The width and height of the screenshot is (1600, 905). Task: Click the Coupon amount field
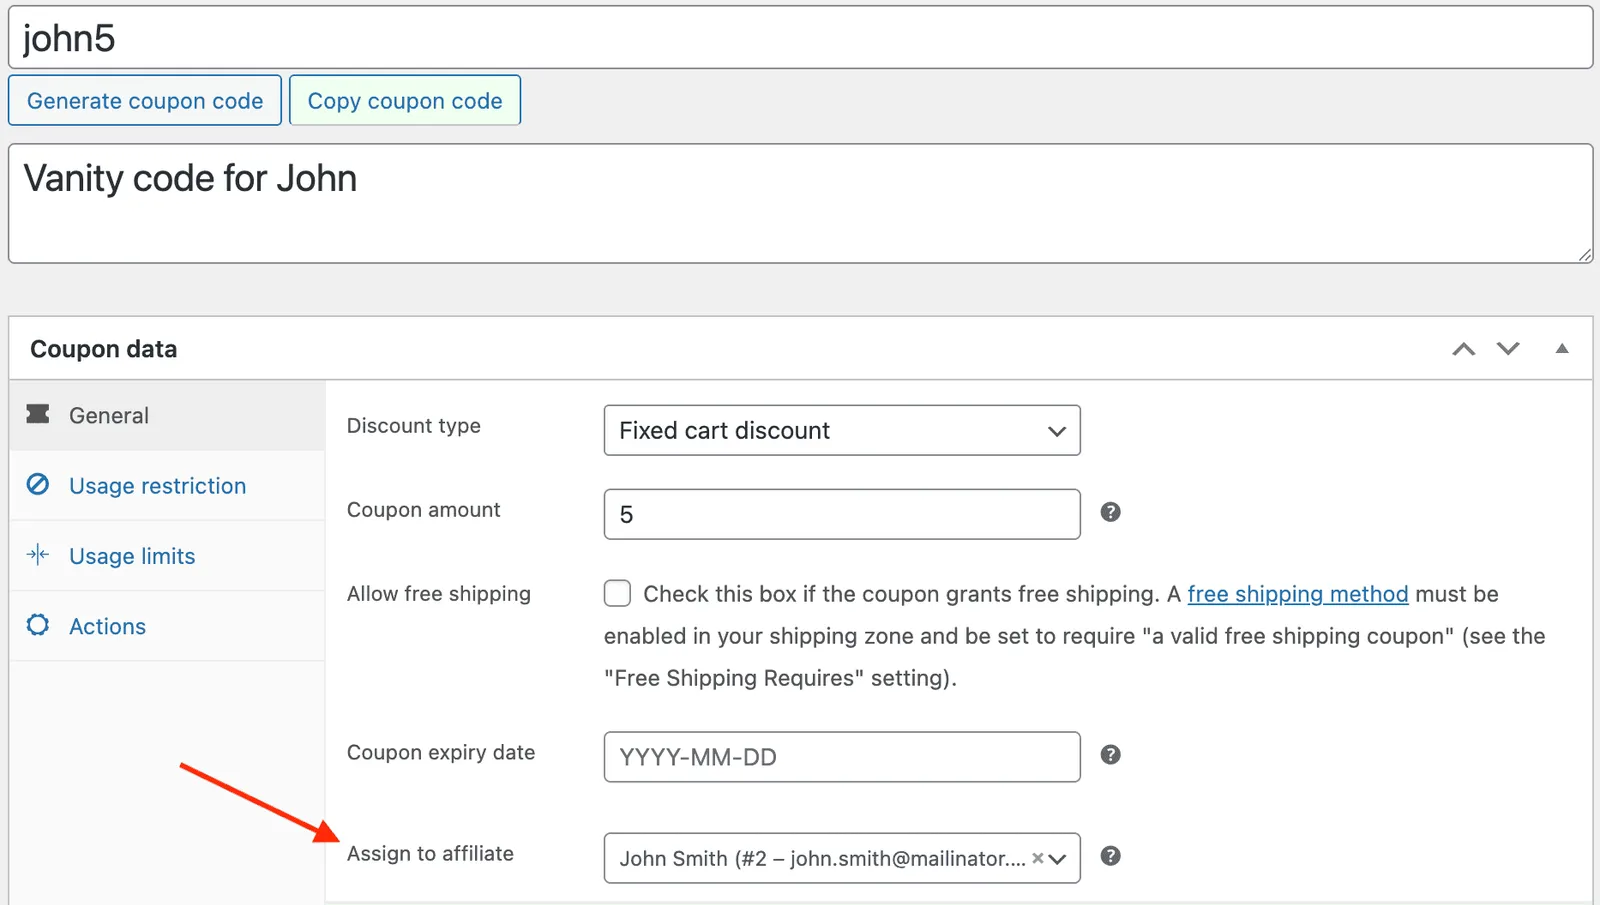coord(842,514)
